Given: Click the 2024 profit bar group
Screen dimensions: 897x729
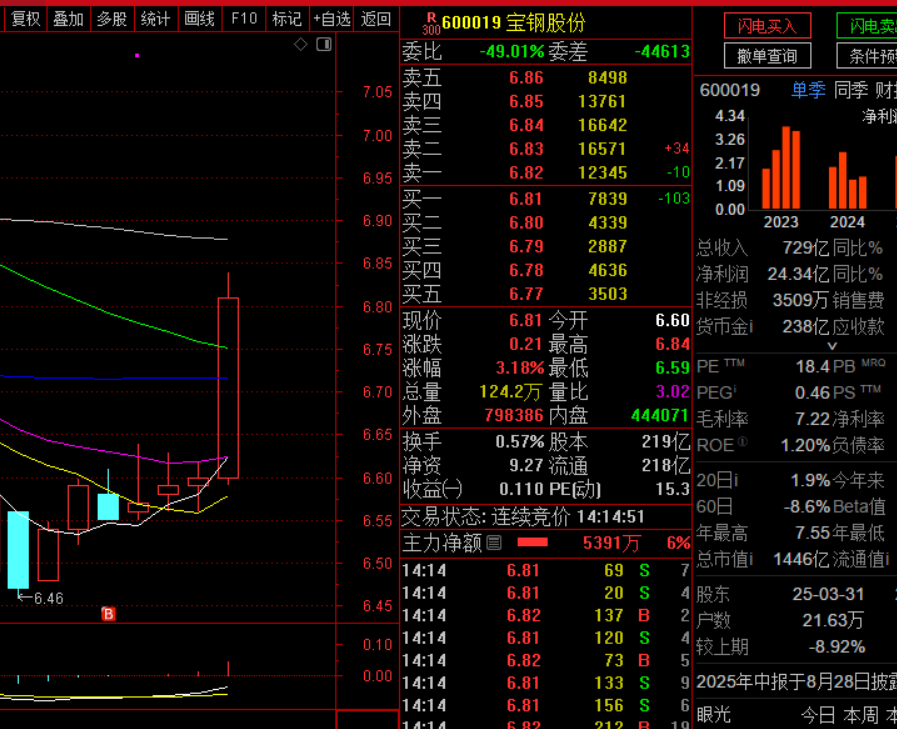Looking at the screenshot, I should tap(848, 180).
